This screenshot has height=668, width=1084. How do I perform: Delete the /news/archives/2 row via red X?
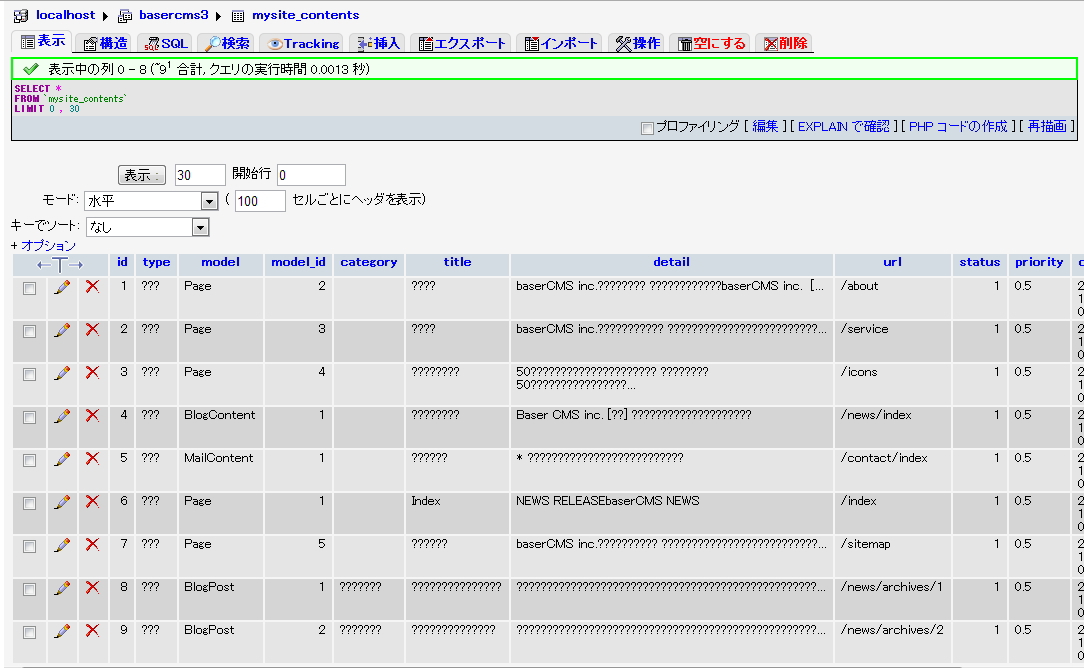(x=92, y=630)
